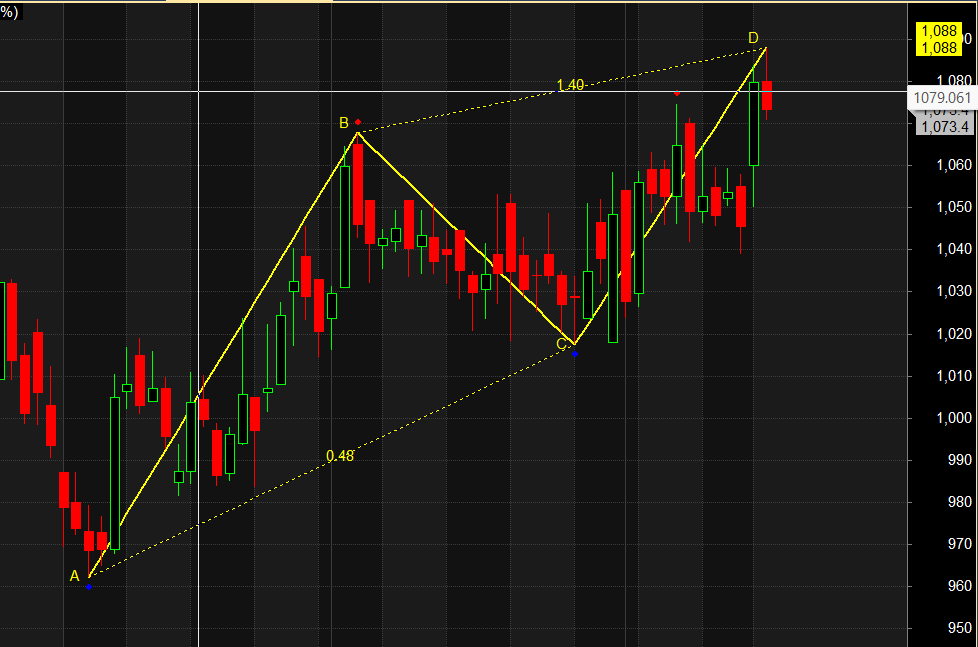
Task: Click the 1,020 price axis label
Action: (954, 334)
